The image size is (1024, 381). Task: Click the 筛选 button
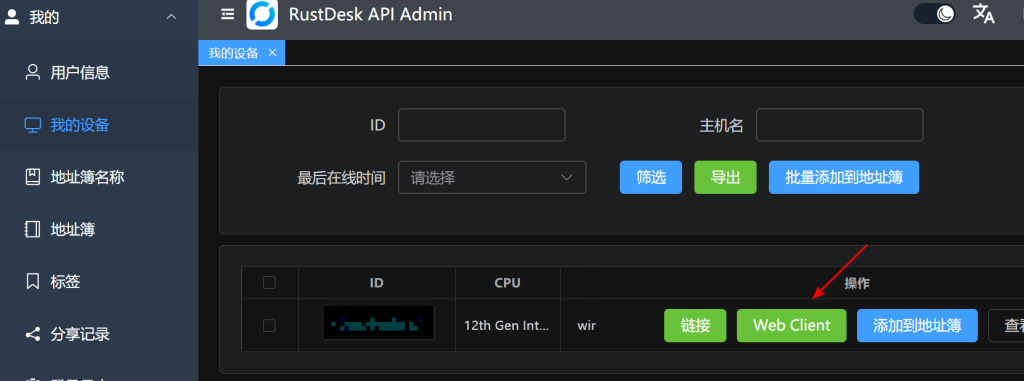(650, 177)
